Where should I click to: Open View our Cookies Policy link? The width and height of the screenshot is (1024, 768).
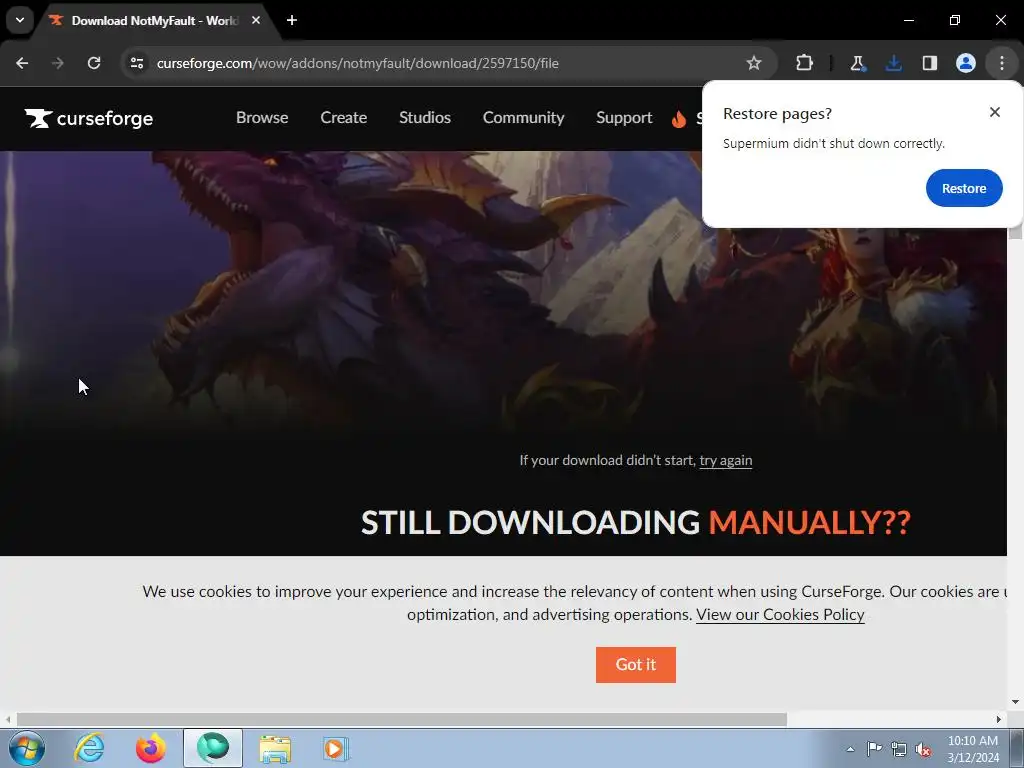point(780,615)
